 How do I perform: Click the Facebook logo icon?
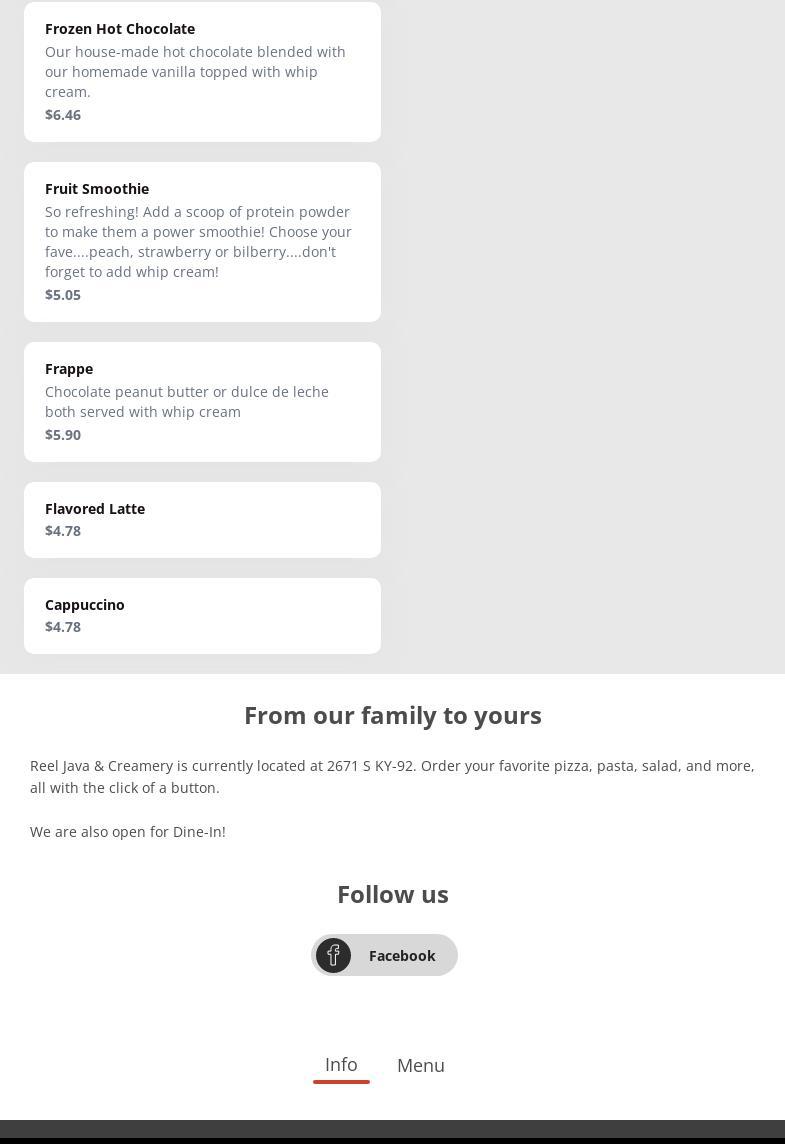[333, 955]
